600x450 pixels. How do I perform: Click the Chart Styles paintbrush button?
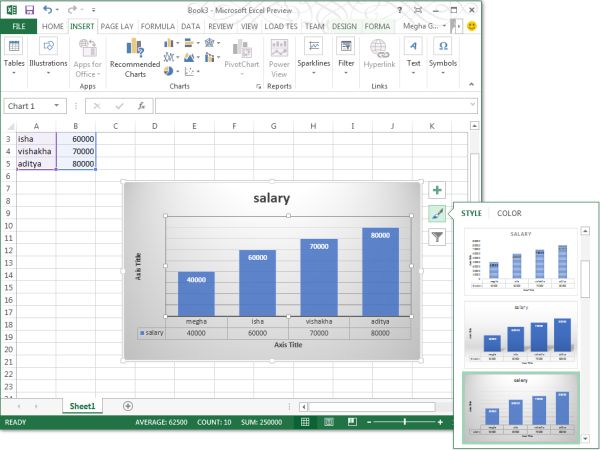(x=437, y=214)
